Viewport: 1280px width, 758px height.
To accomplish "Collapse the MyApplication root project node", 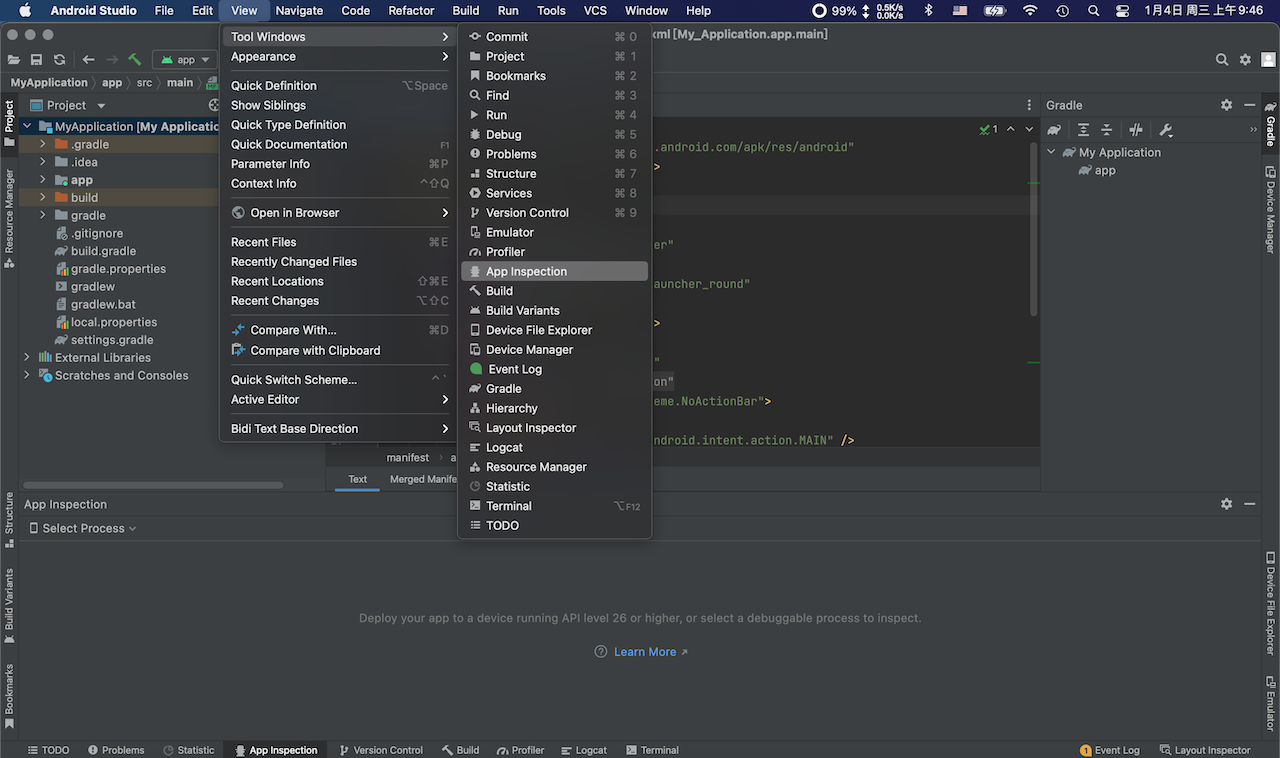I will (x=27, y=127).
